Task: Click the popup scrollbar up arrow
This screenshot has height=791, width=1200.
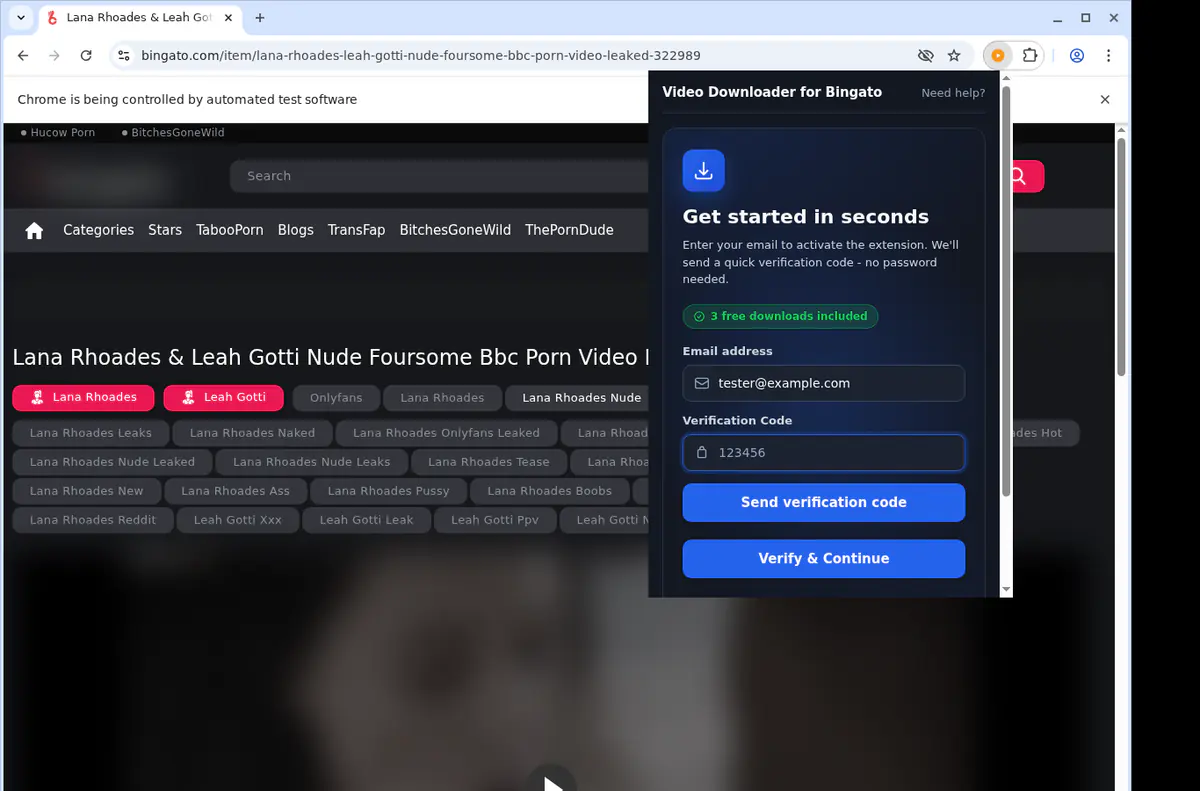Action: tap(1006, 77)
